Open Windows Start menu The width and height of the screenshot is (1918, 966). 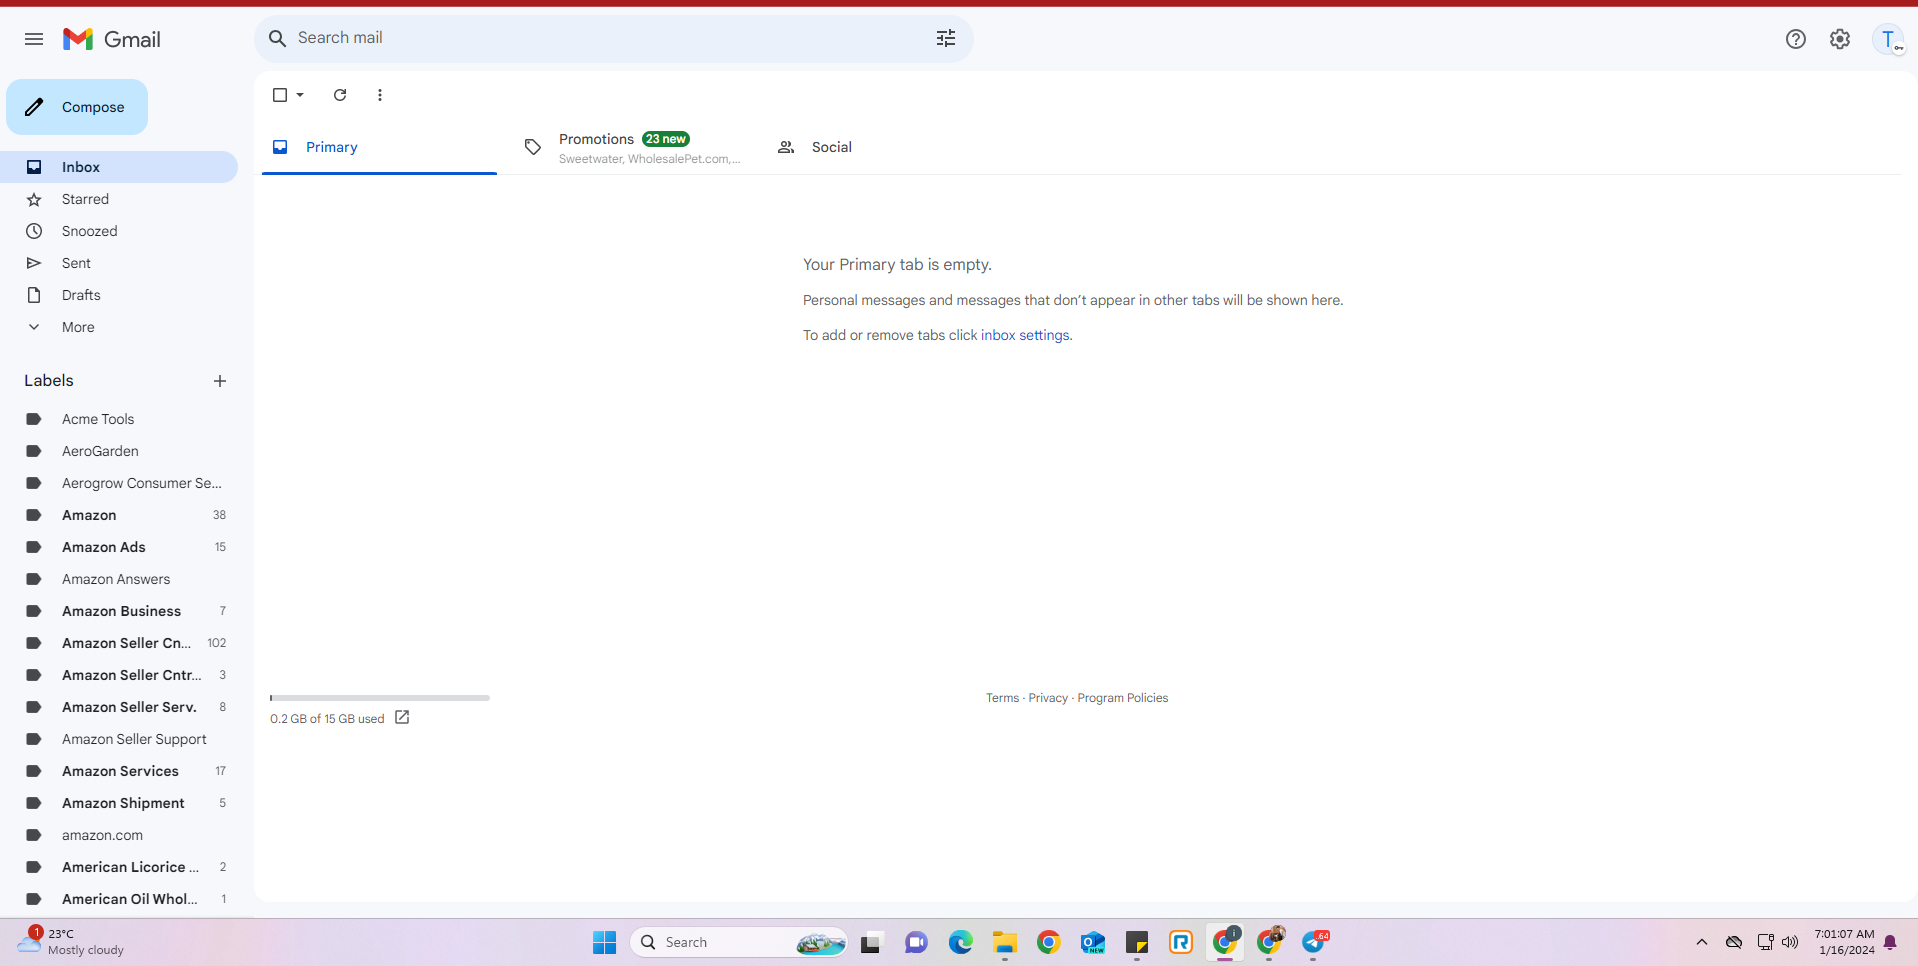(605, 942)
